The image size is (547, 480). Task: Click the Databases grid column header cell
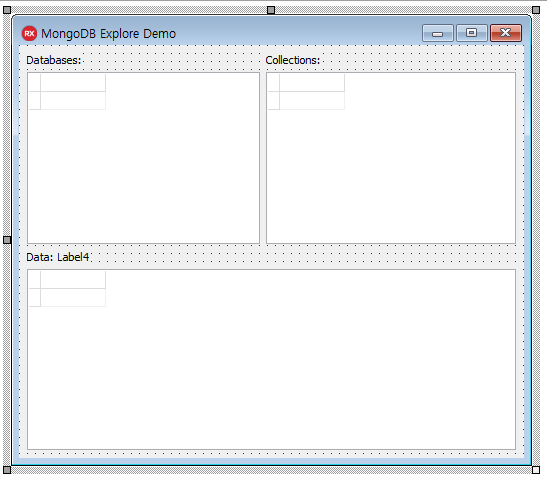[73, 83]
